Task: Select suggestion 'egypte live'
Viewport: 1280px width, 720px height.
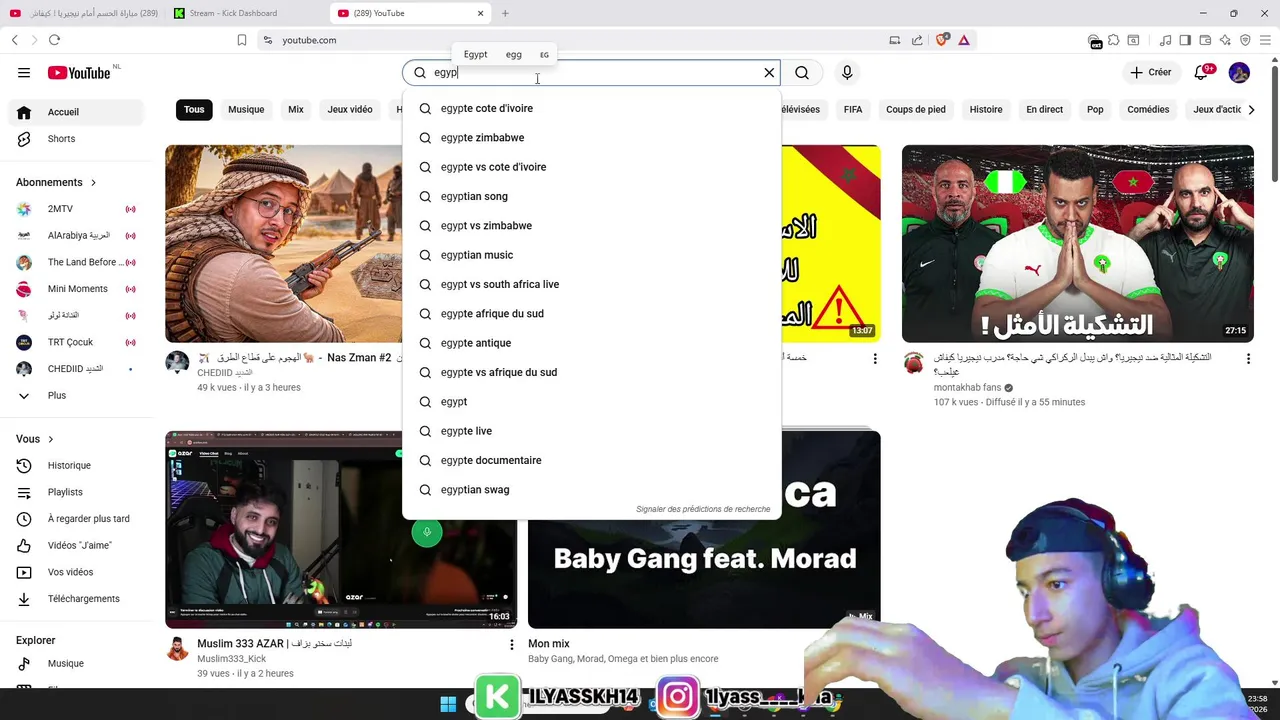Action: click(591, 431)
